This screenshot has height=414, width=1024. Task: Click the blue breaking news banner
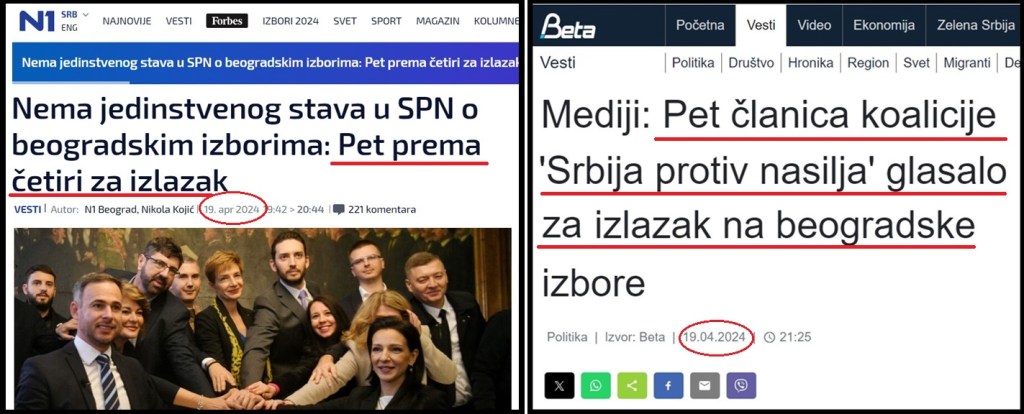(x=265, y=63)
